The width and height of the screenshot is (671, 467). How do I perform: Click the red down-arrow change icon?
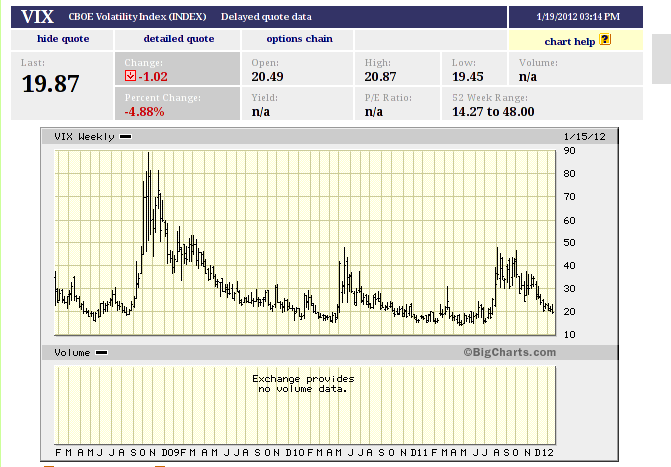click(x=130, y=76)
